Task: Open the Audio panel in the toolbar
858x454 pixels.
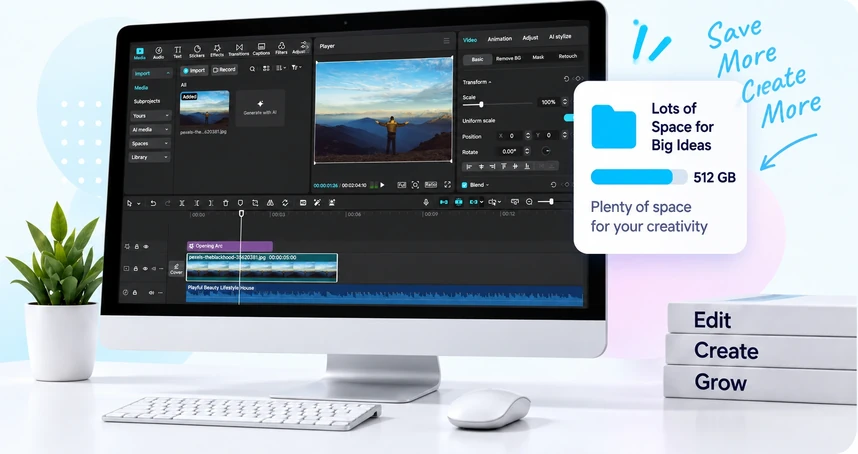Action: click(158, 53)
